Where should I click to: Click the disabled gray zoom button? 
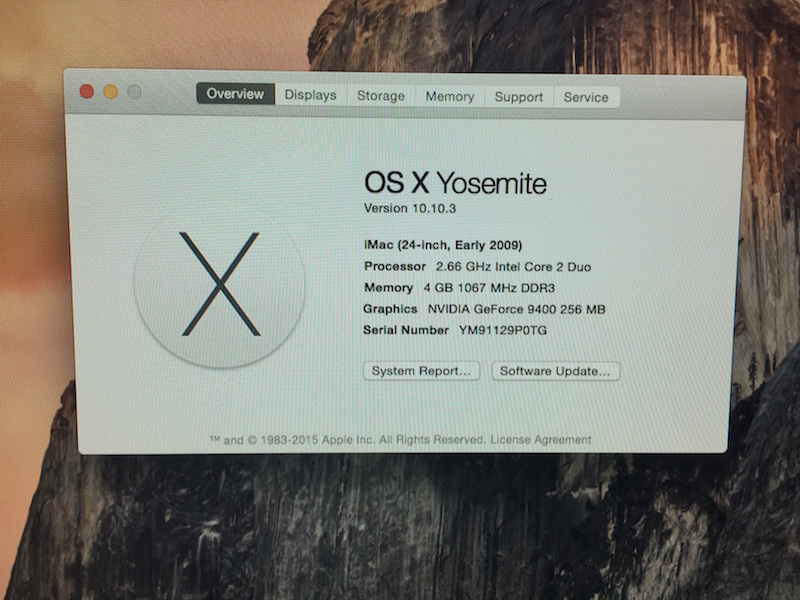(134, 92)
